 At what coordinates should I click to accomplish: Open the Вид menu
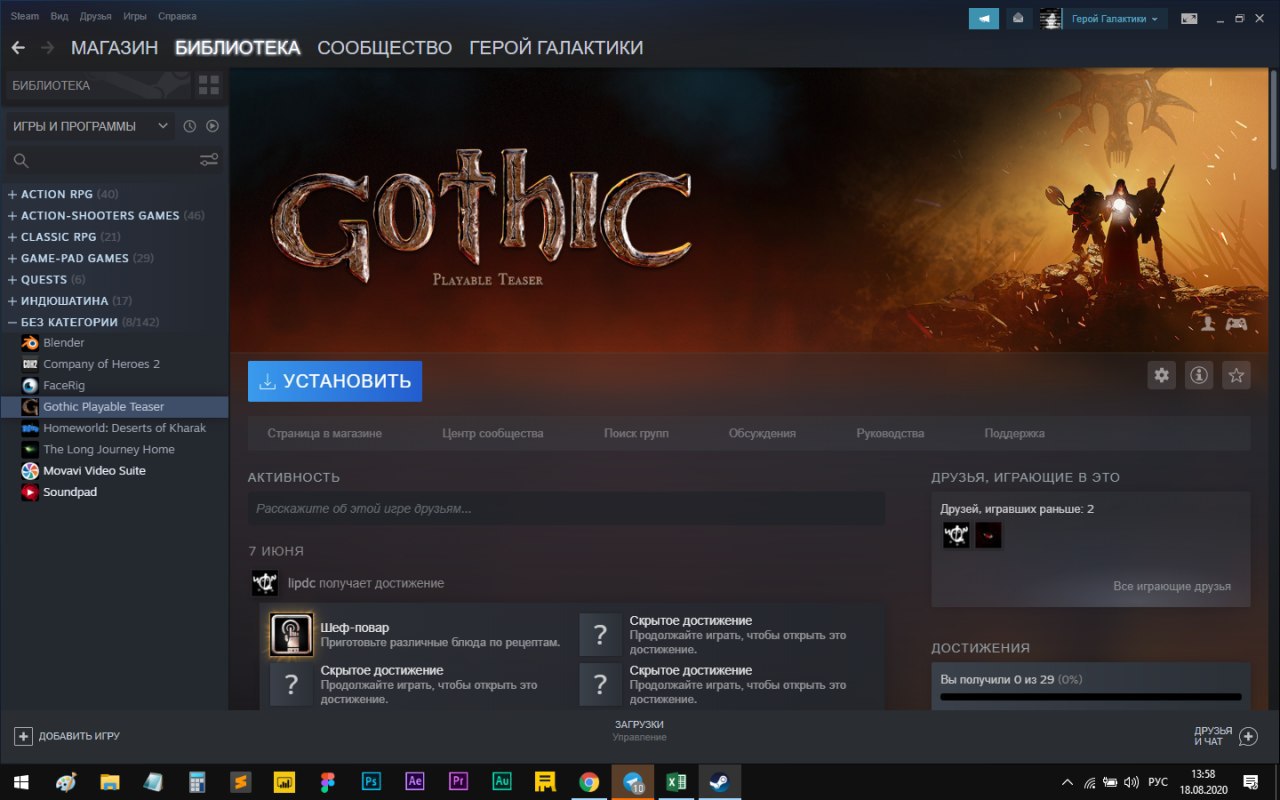(59, 16)
